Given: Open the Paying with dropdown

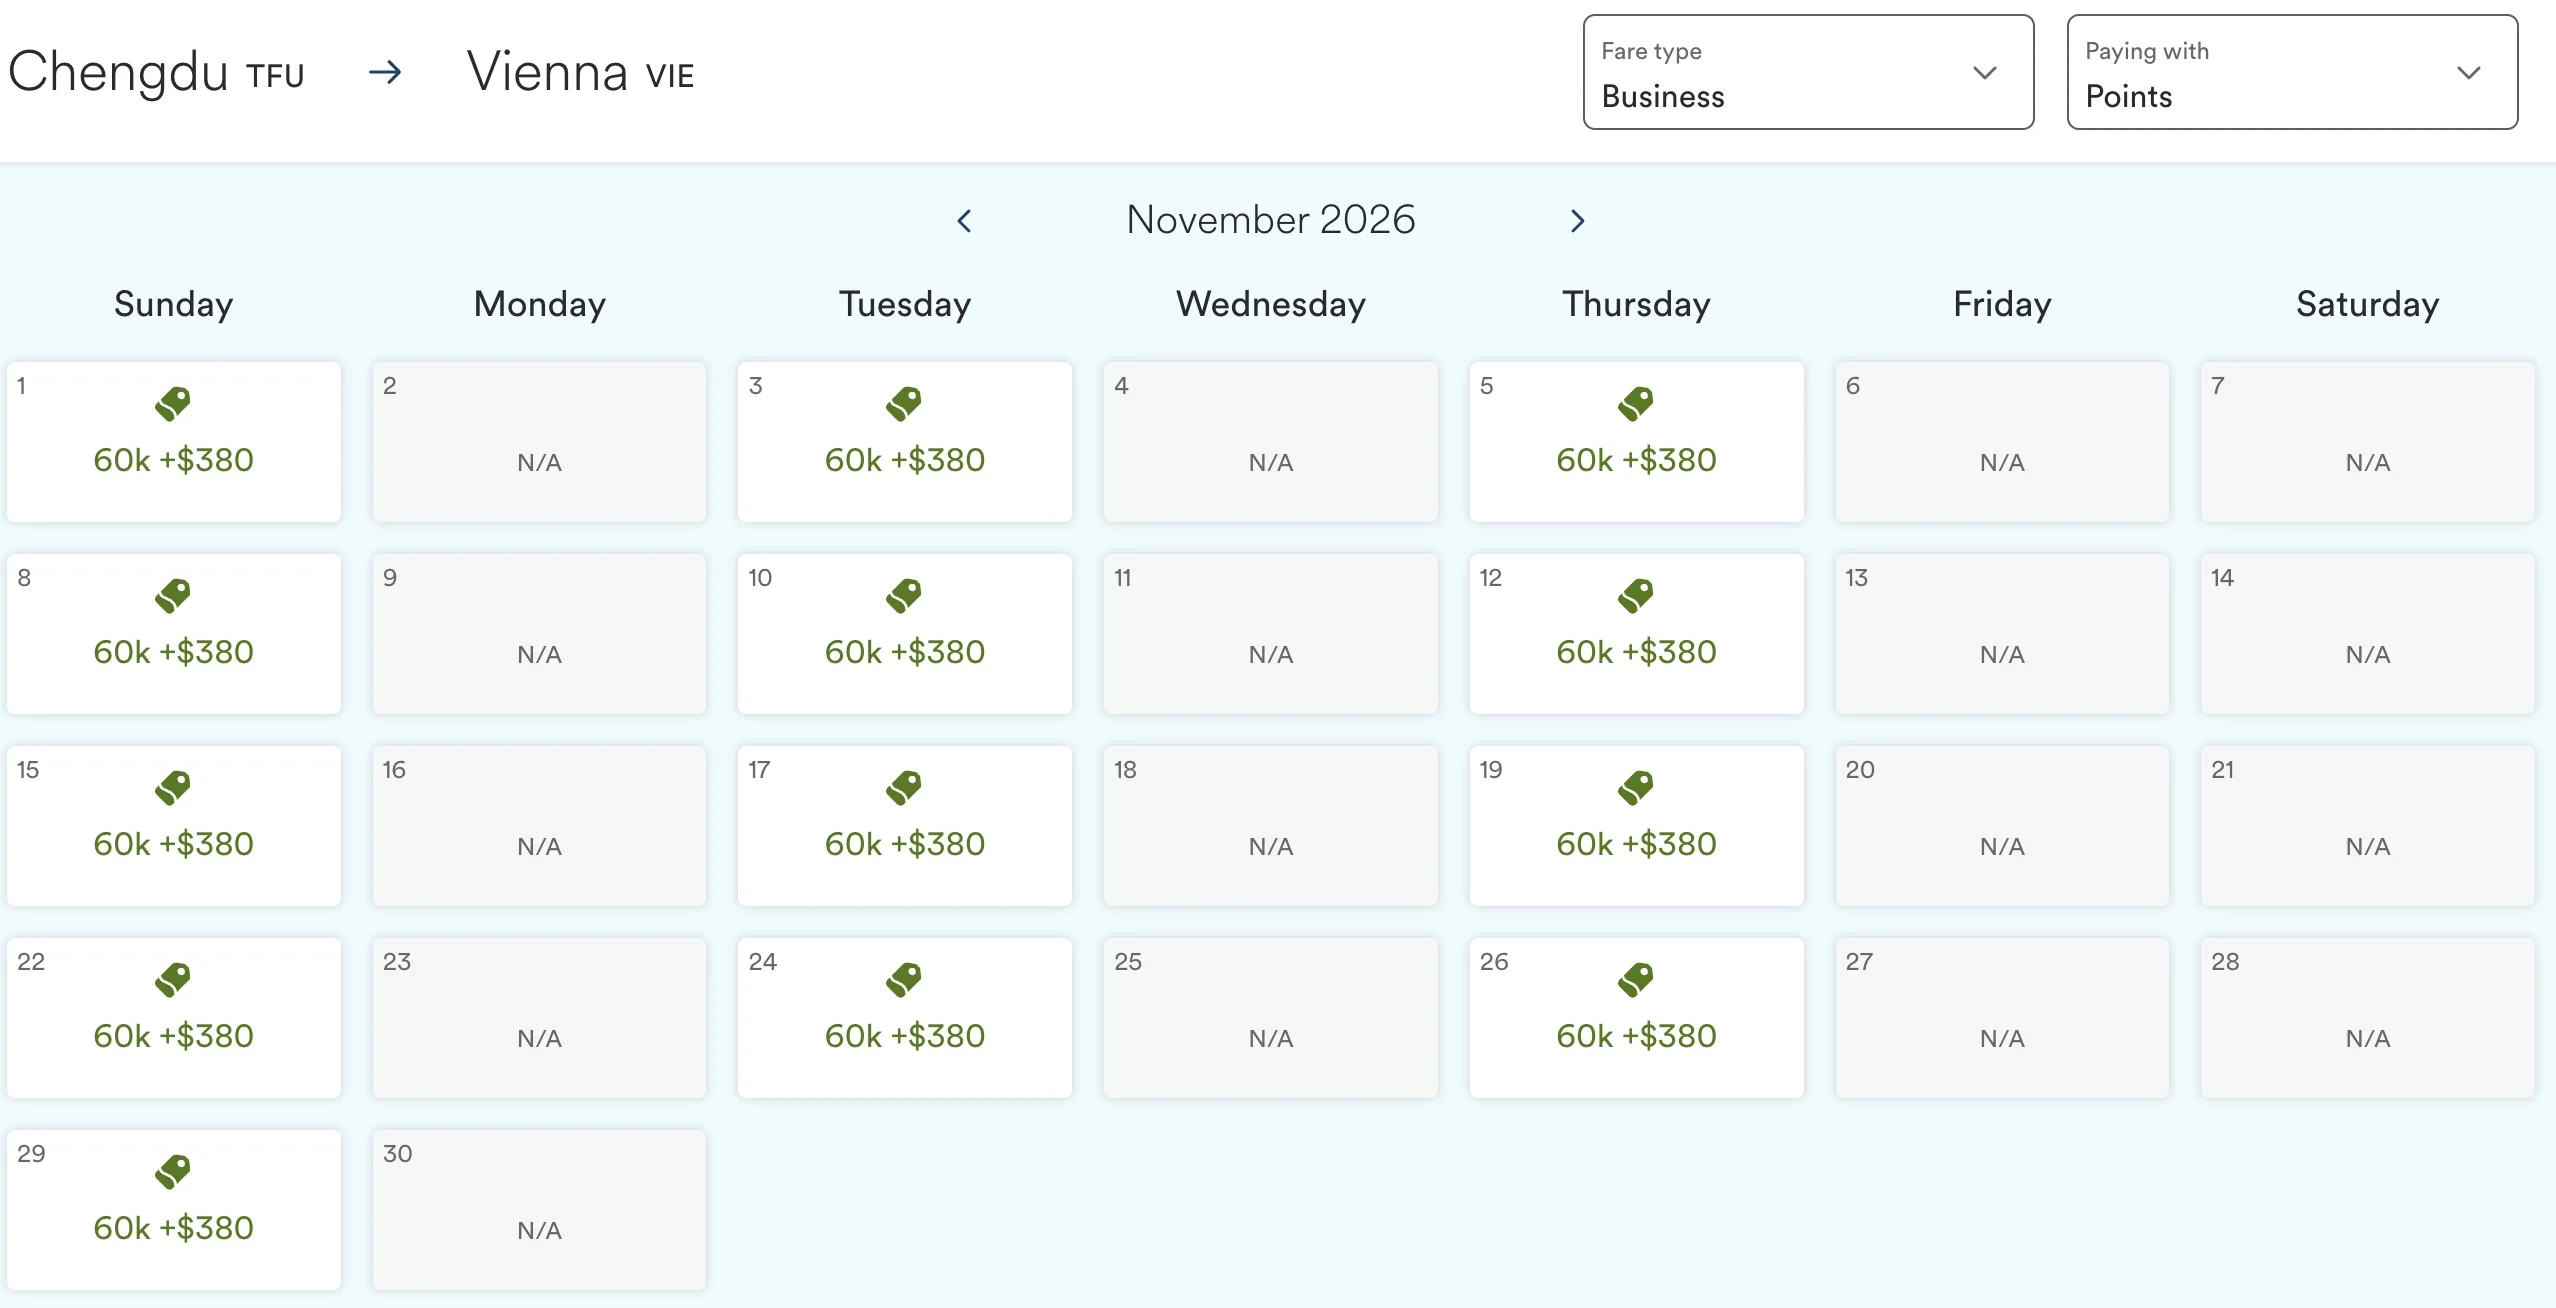Looking at the screenshot, I should pos(2292,72).
